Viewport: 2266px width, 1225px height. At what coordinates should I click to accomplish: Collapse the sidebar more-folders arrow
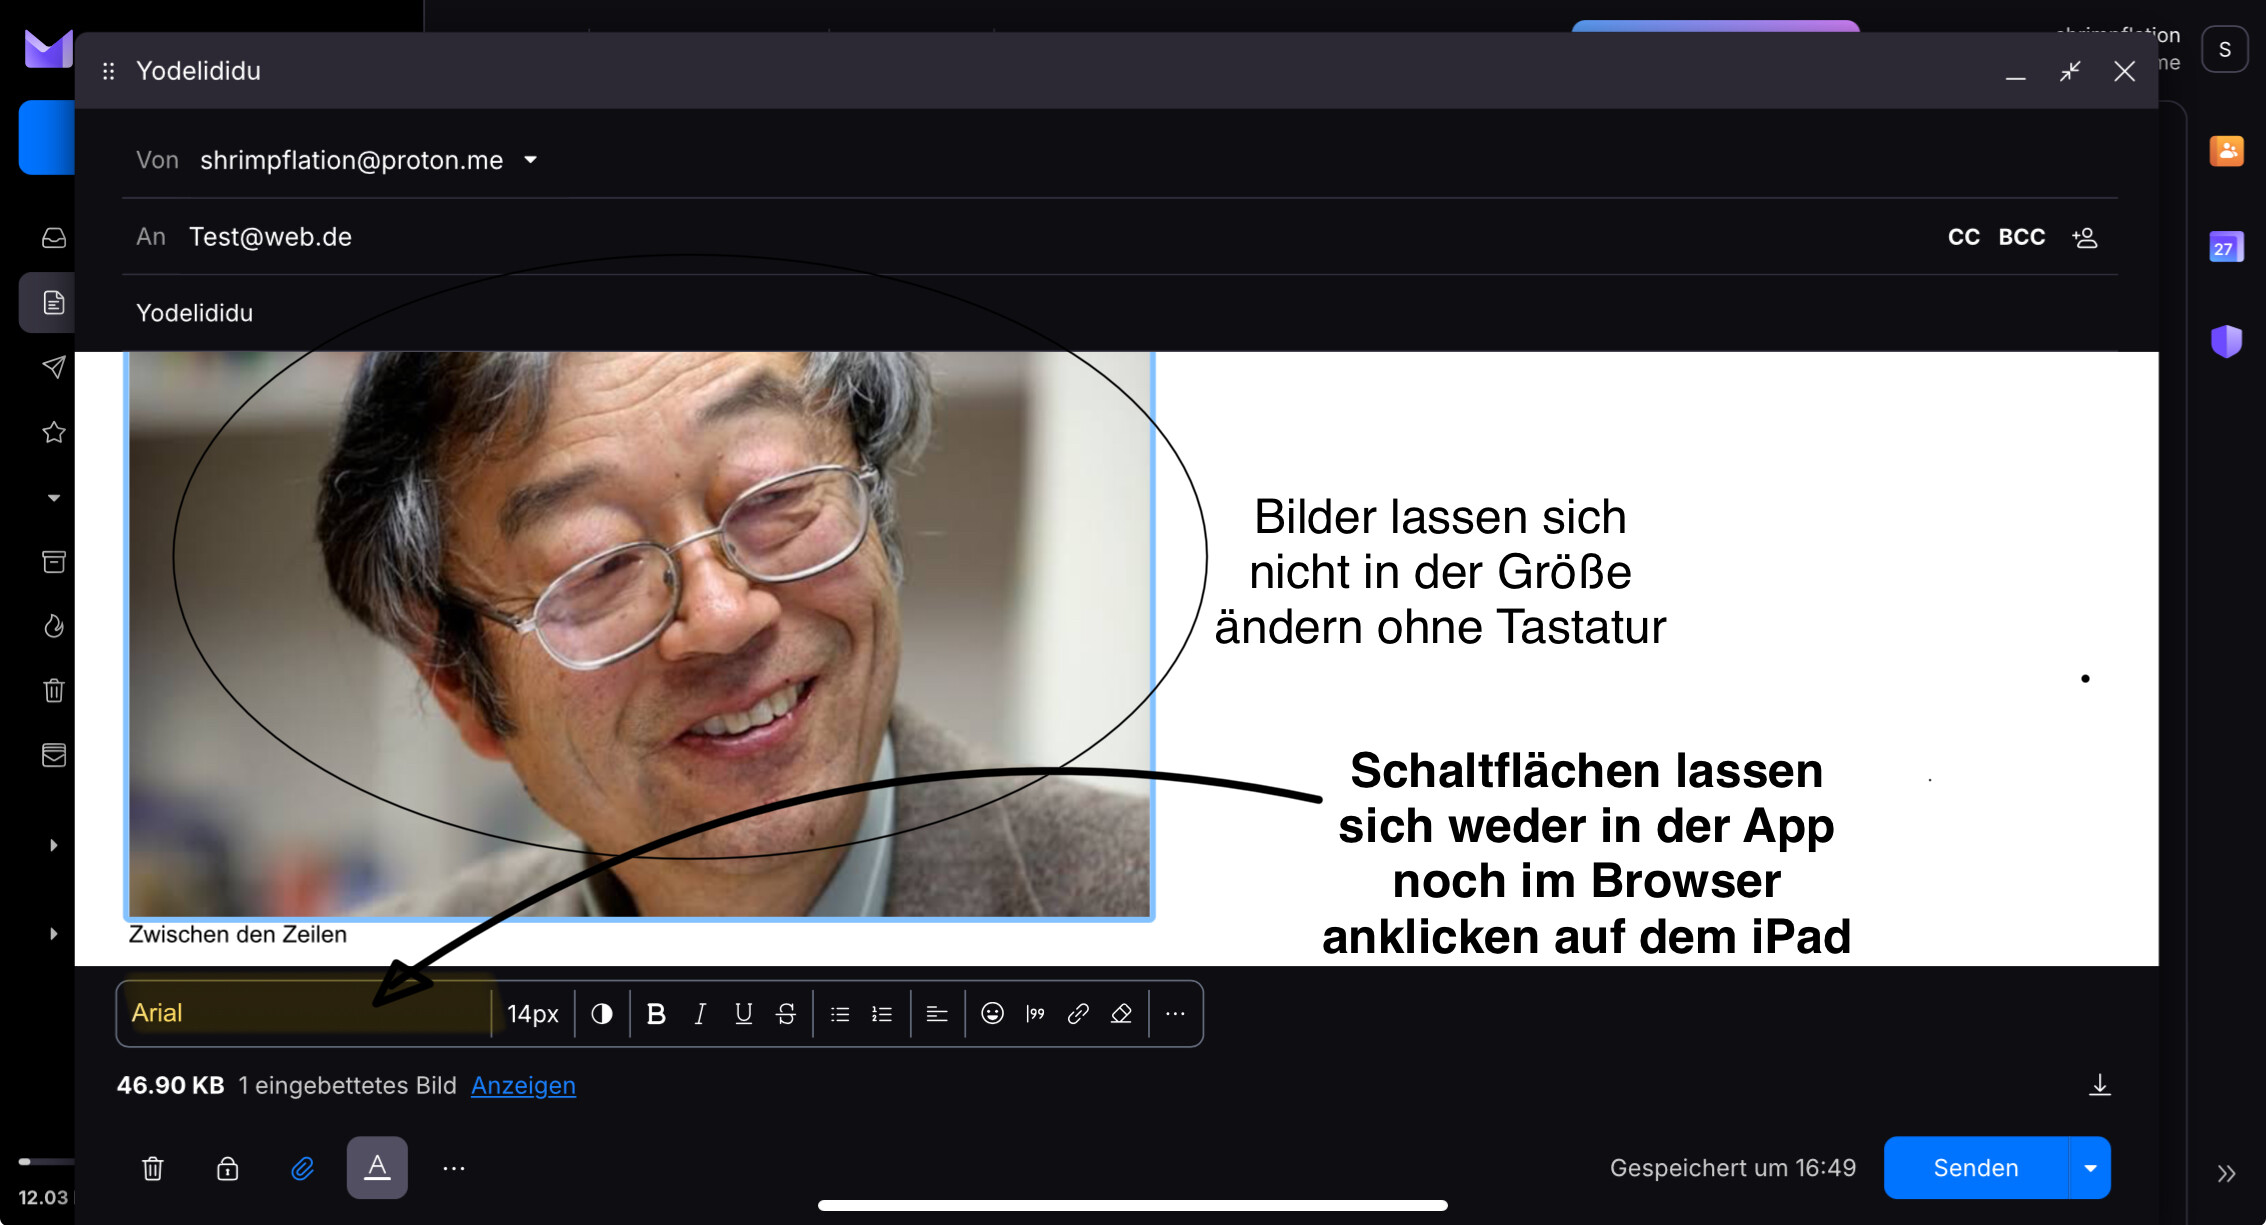pos(54,497)
